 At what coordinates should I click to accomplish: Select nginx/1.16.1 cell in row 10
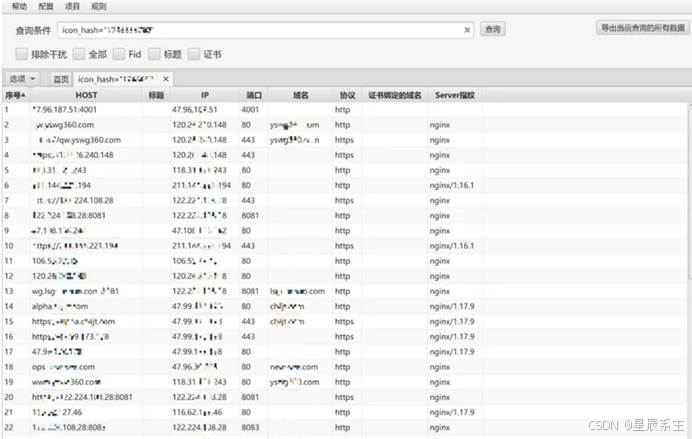pyautogui.click(x=452, y=246)
